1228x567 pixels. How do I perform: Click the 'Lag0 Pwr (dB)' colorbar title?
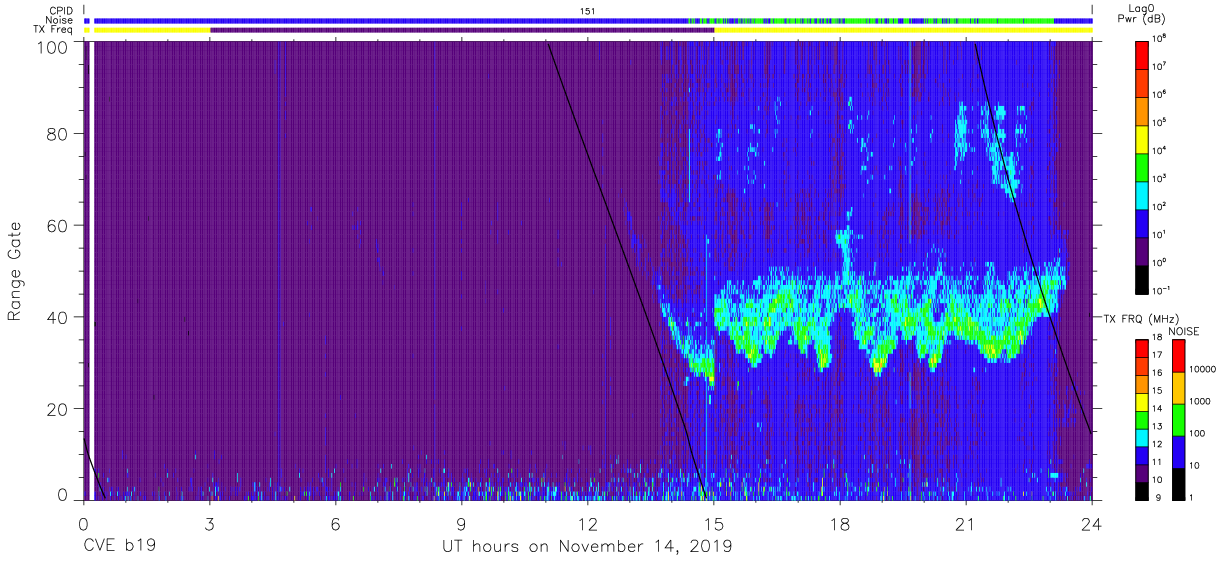pos(1142,13)
